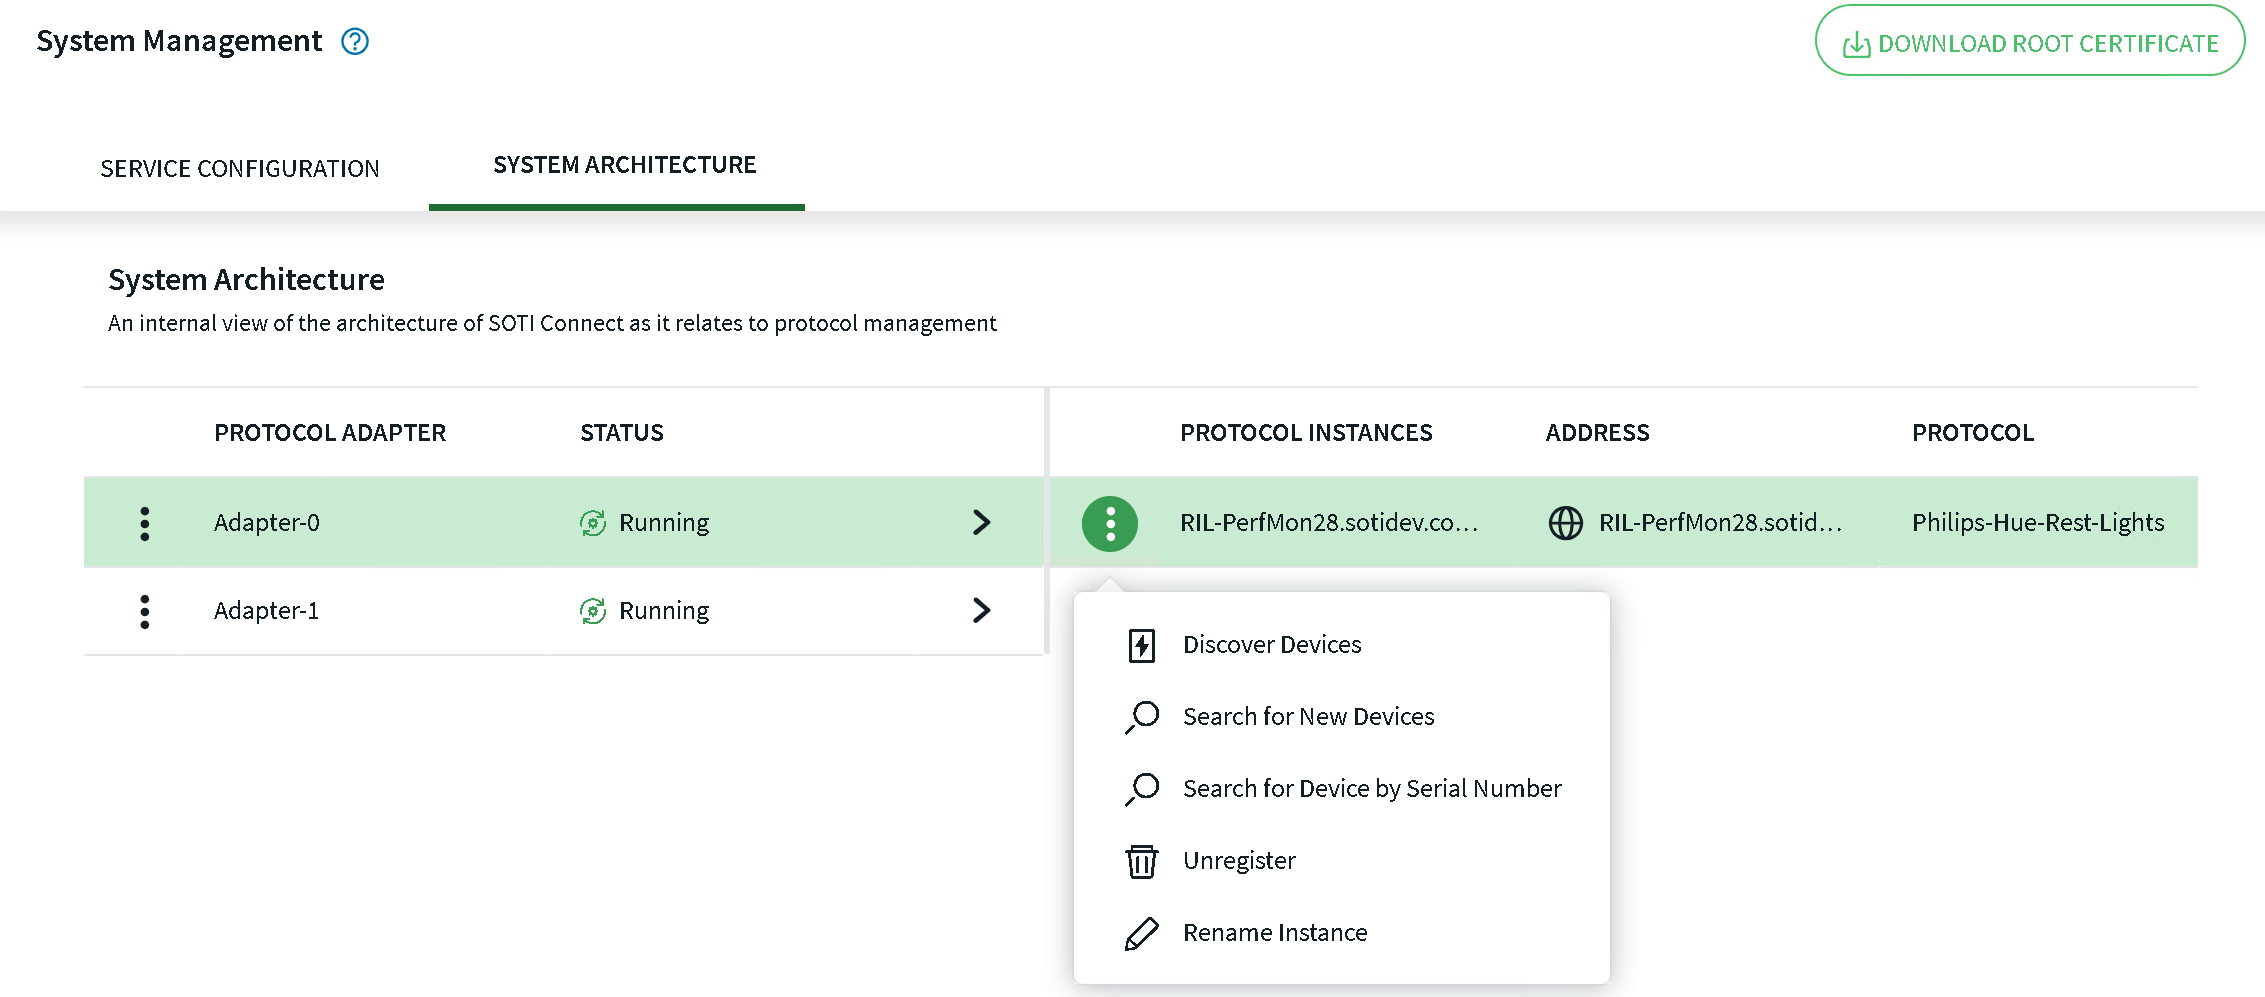
Task: Select the Adapter-0 row name
Action: 267,523
